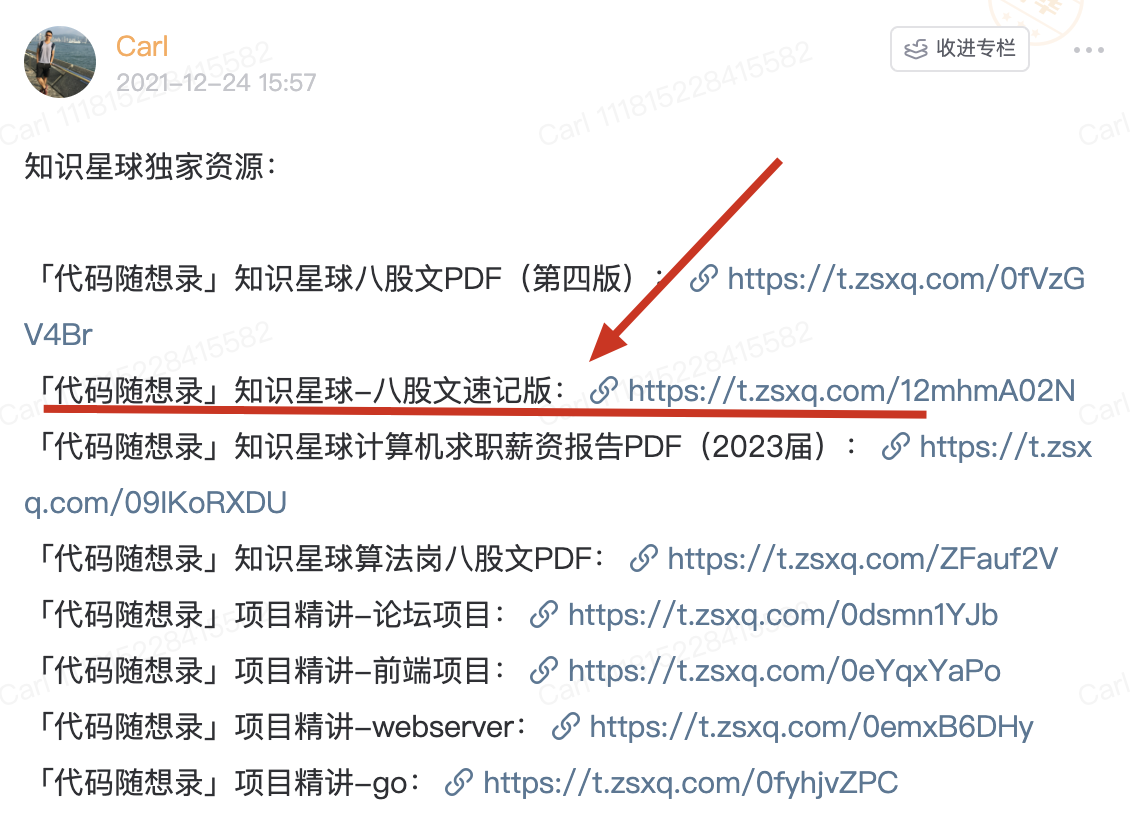Click the chain icon before the 0fyhjvZPC link
Viewport: 1134px width, 822px height.
pos(459,783)
